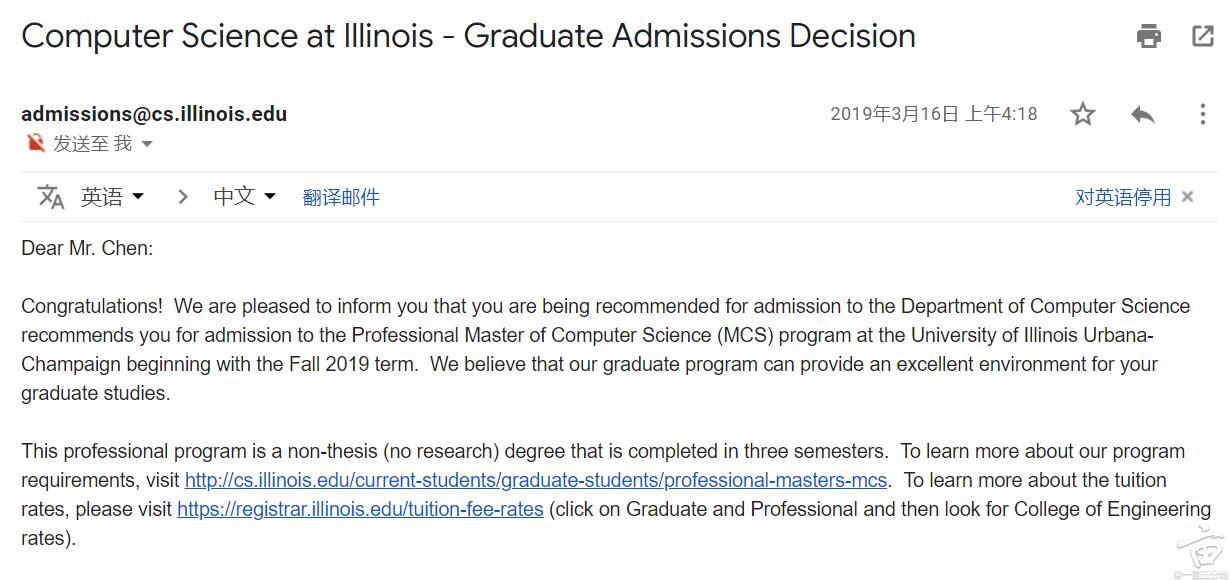
Task: Click 翻译邮件 to translate the message
Action: 341,197
